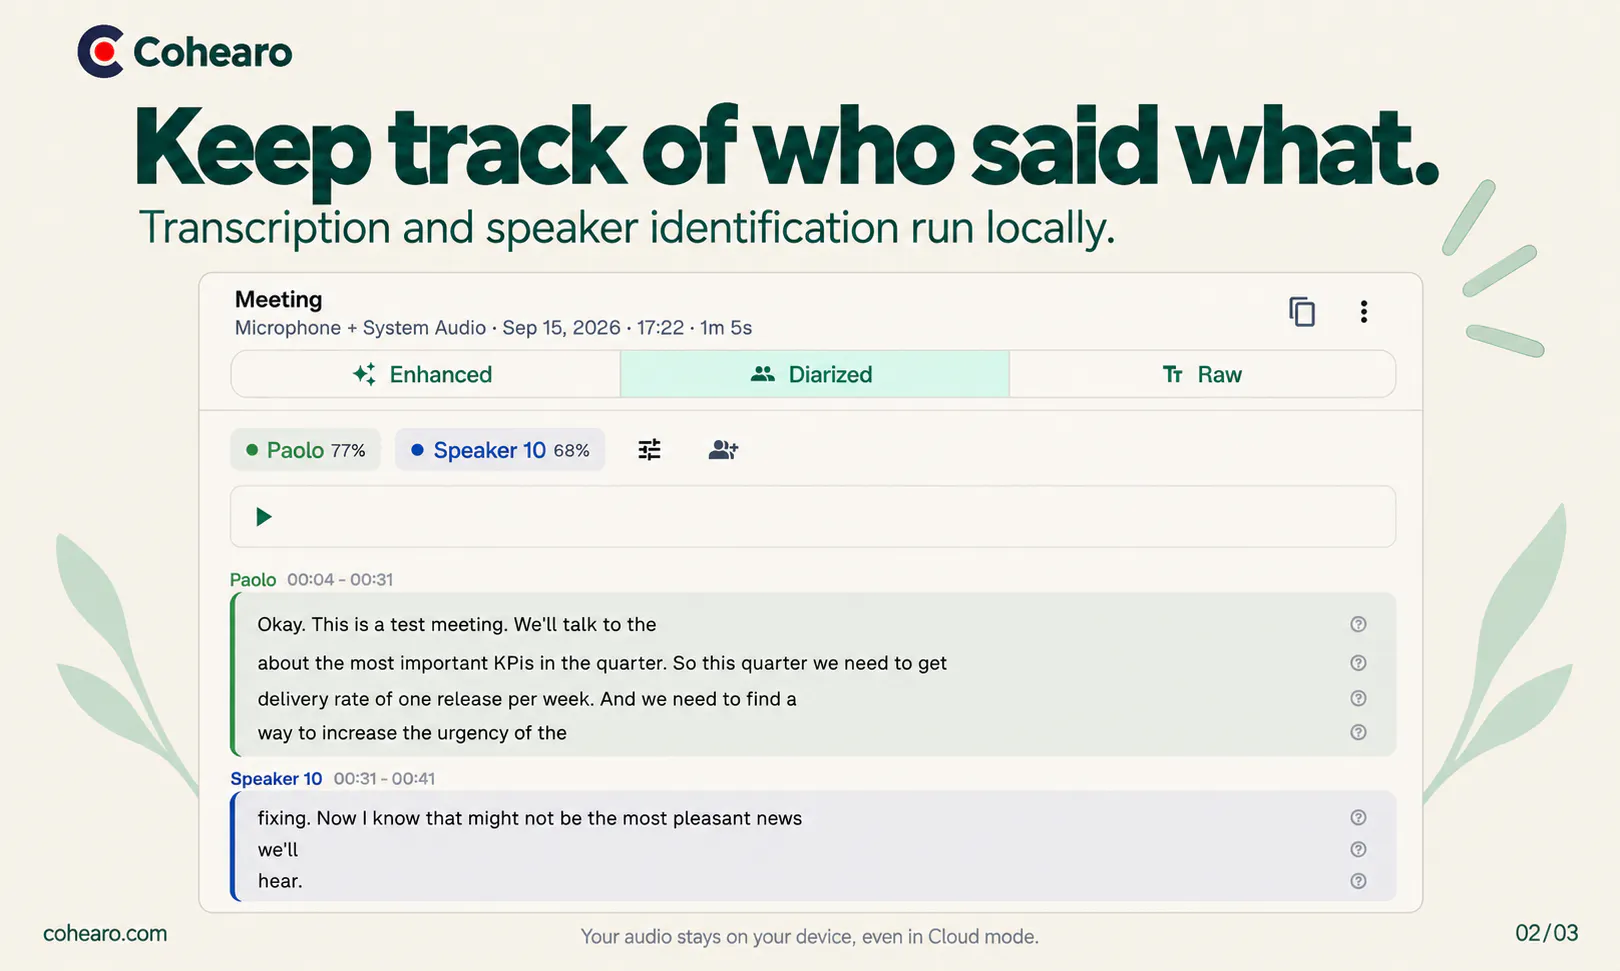Play the meeting audio recording
1620x971 pixels.
[x=263, y=517]
